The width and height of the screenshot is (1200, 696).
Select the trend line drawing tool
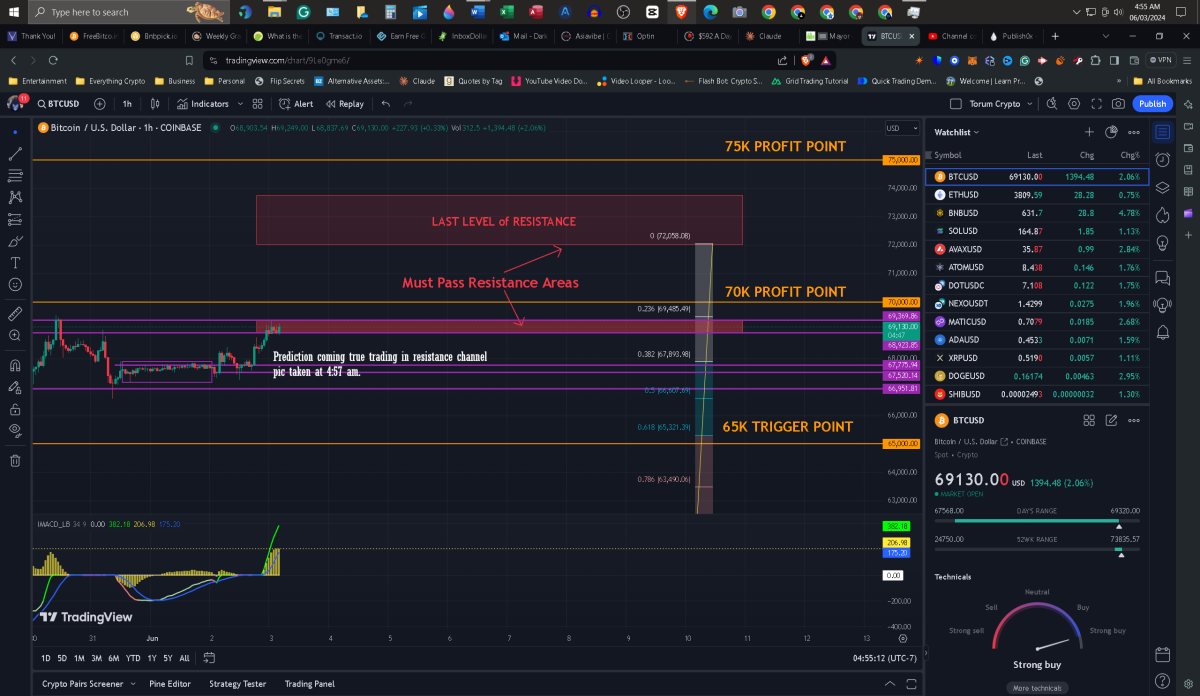[x=15, y=154]
